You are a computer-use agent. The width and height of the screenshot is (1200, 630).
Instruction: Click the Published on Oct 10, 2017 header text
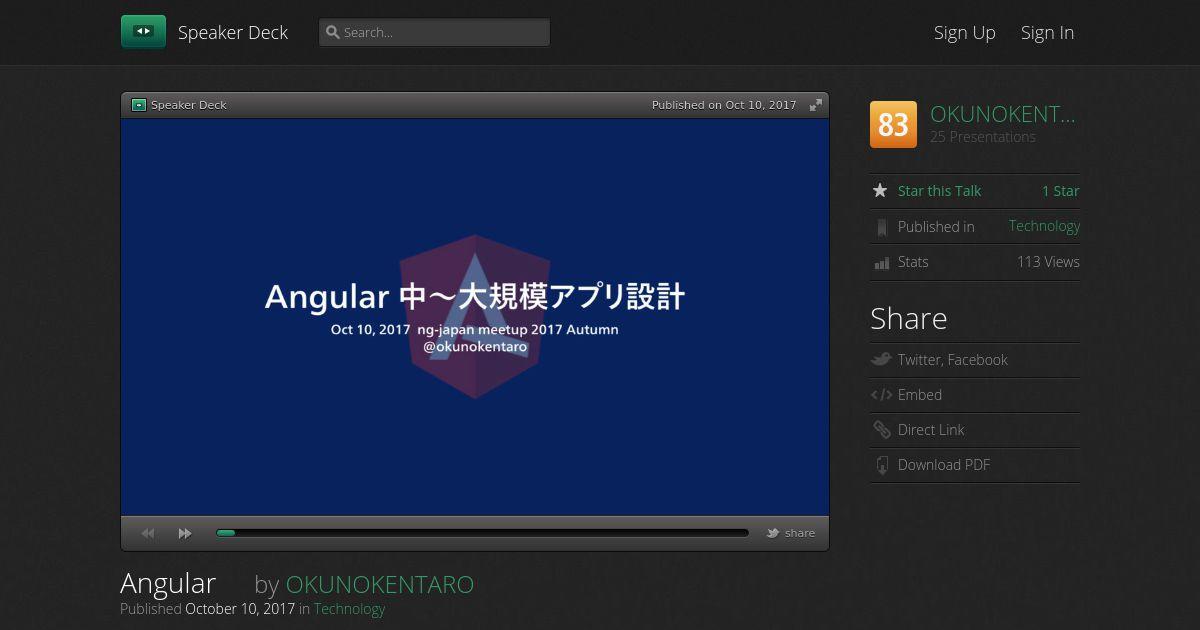tap(724, 105)
